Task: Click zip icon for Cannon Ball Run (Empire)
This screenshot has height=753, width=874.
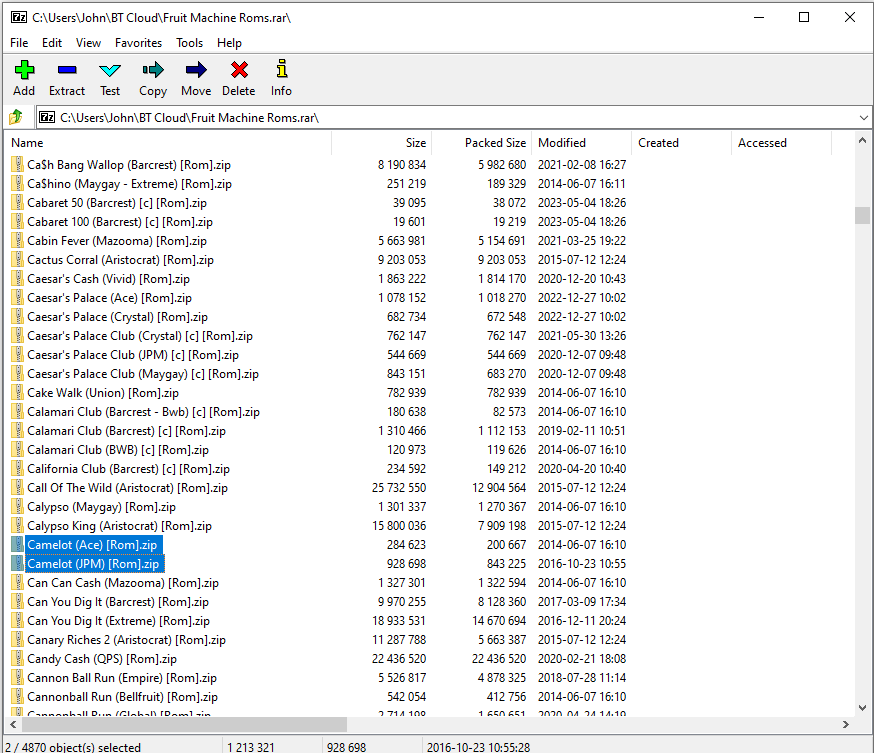Action: [18, 678]
